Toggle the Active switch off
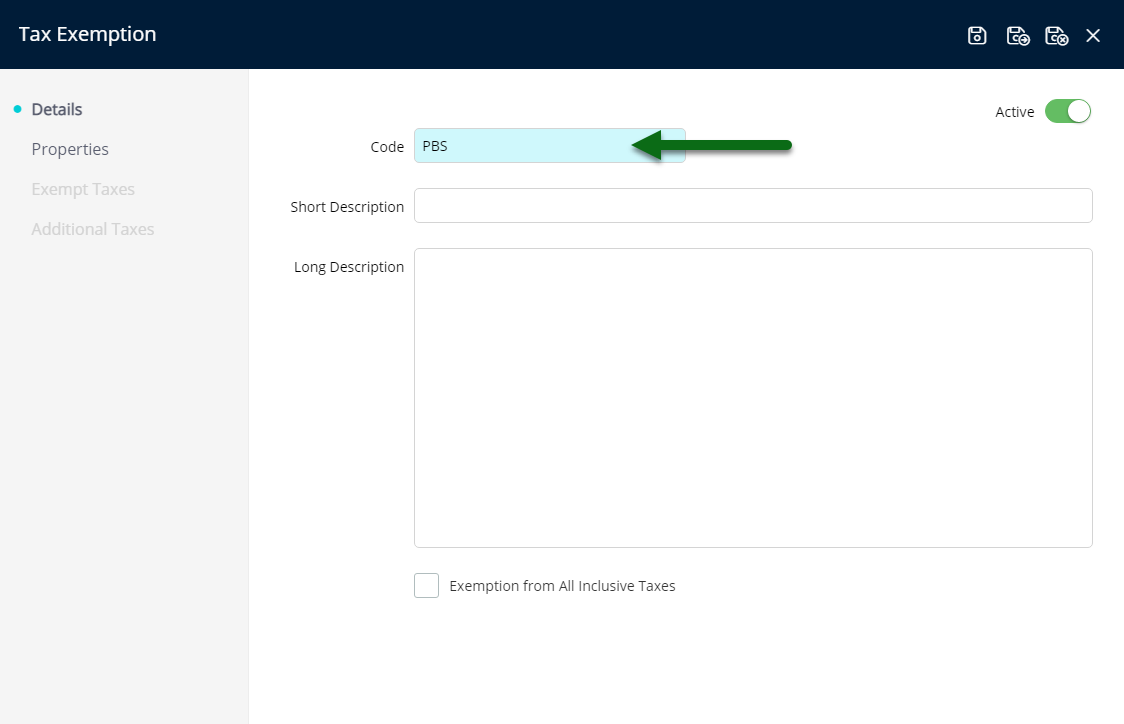The height and width of the screenshot is (724, 1124). 1067,111
